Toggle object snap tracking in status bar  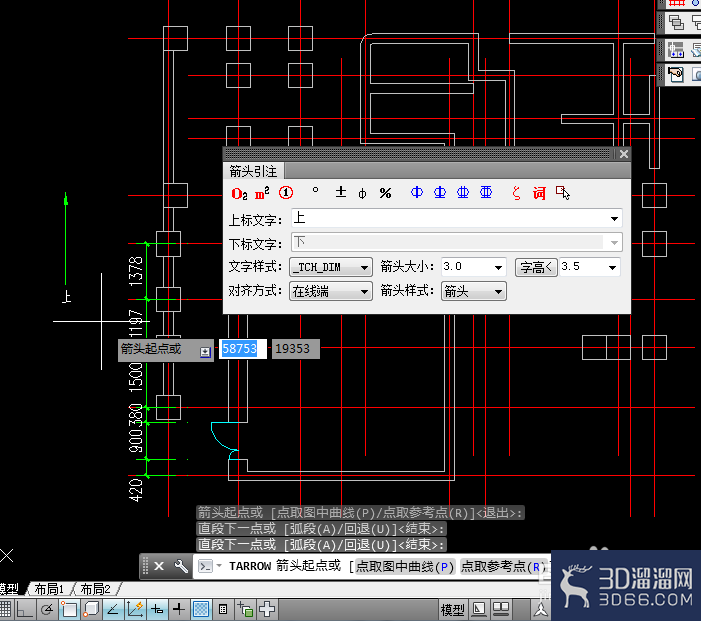[113, 609]
